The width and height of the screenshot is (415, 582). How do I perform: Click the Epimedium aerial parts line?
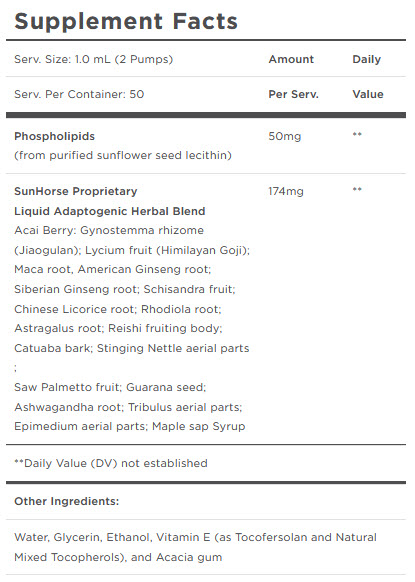point(130,426)
